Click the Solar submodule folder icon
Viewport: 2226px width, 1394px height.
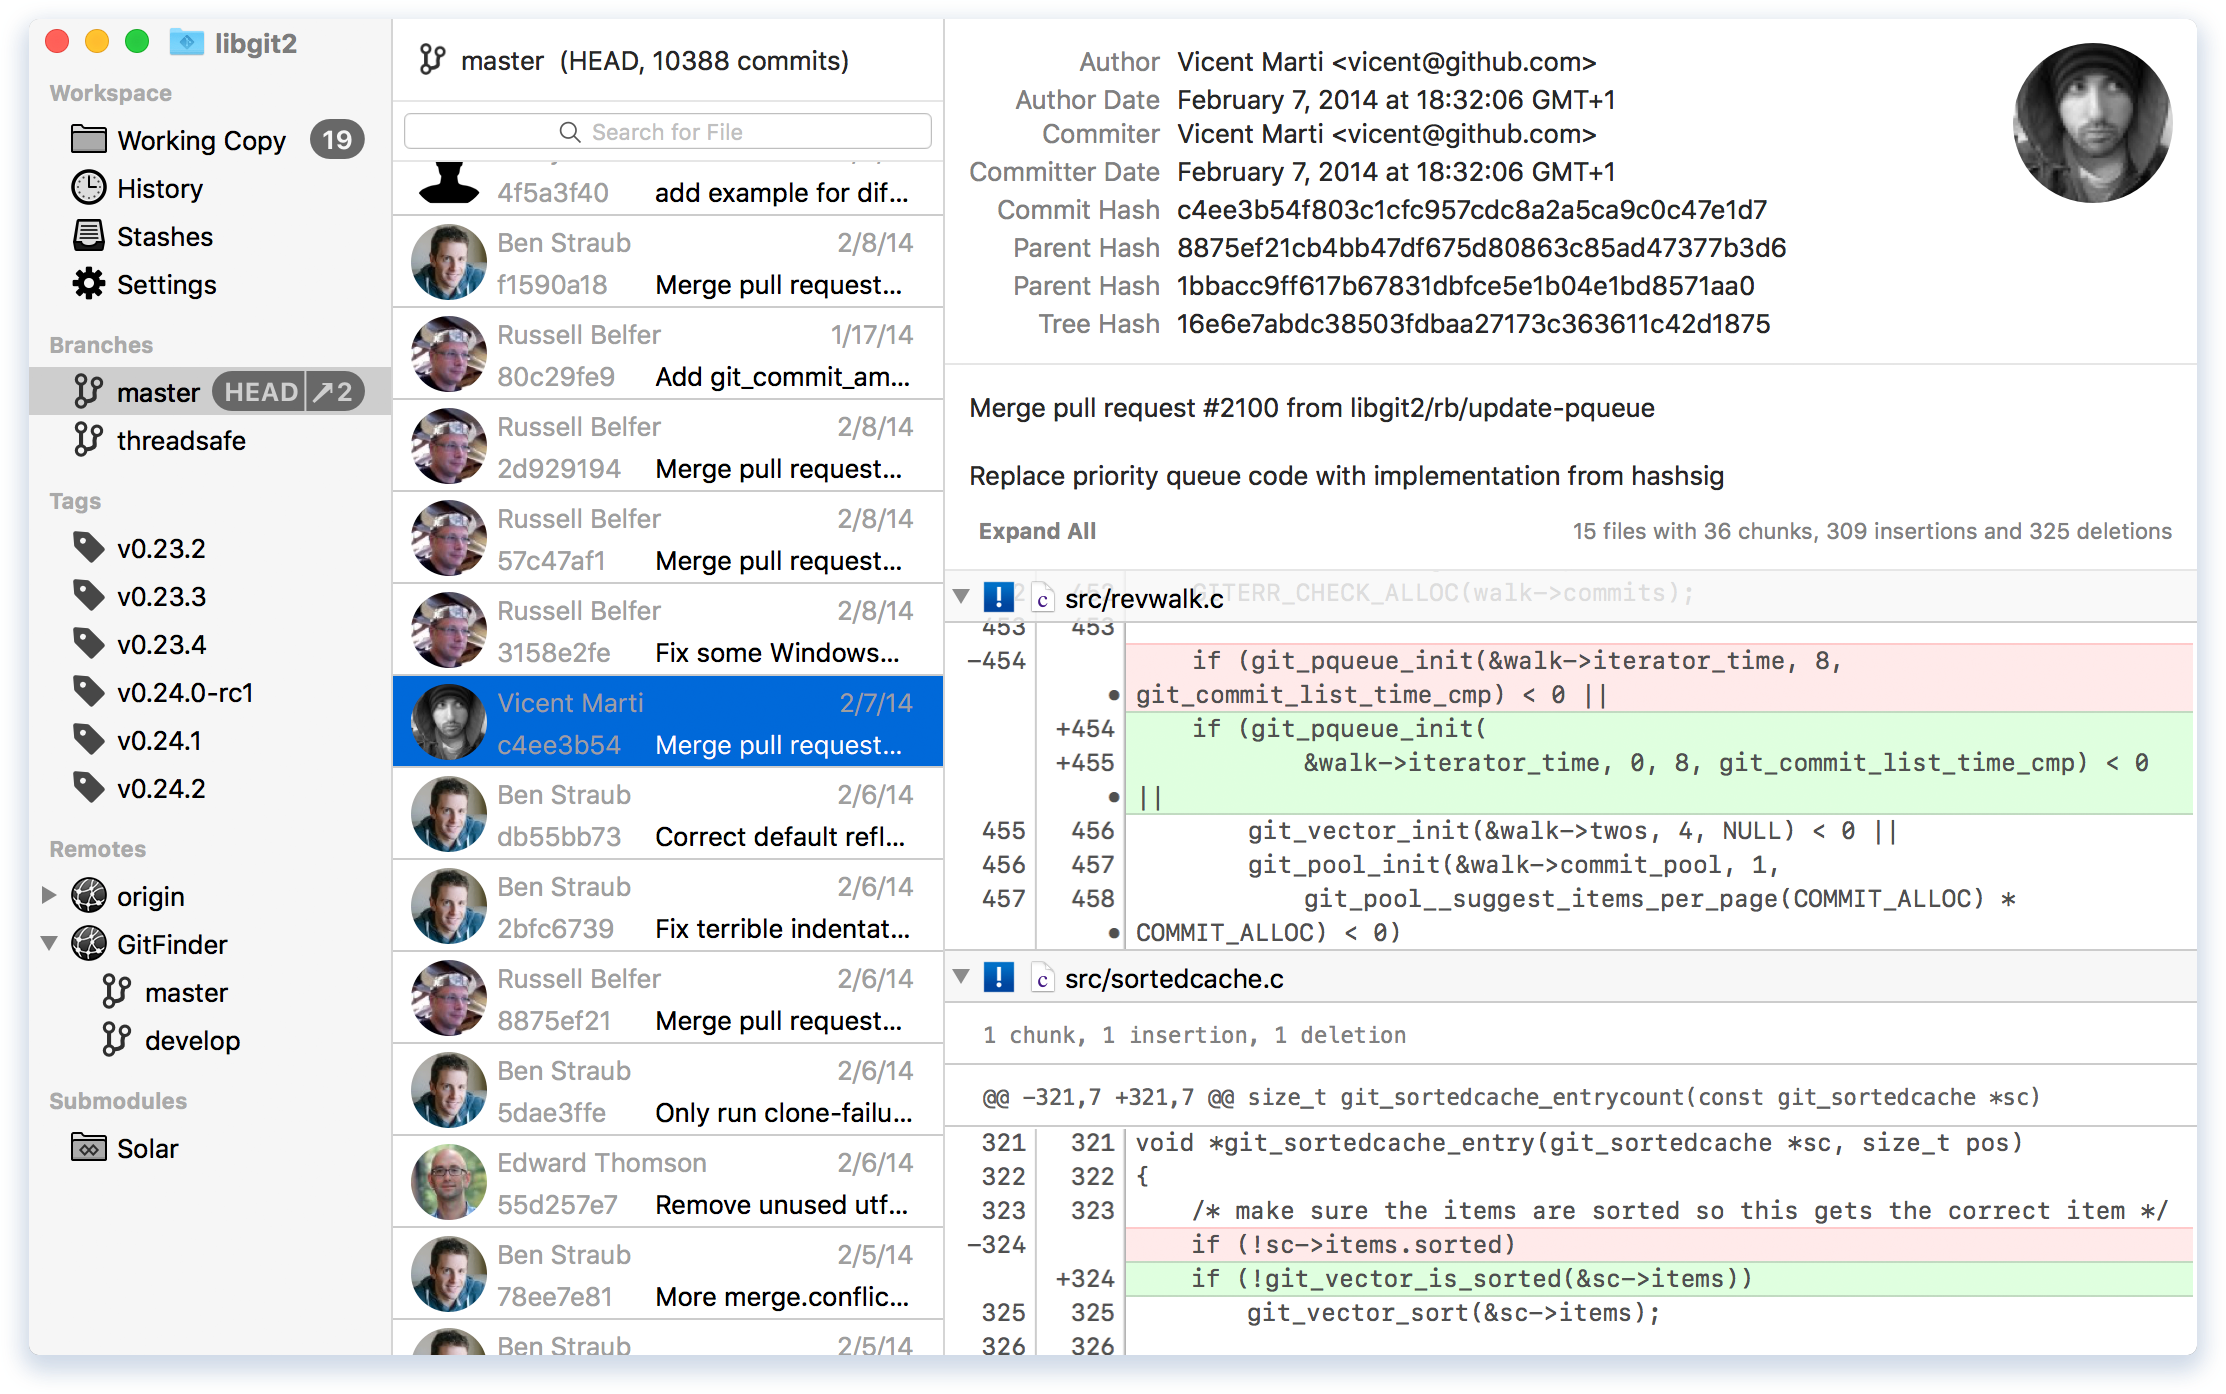pyautogui.click(x=88, y=1148)
